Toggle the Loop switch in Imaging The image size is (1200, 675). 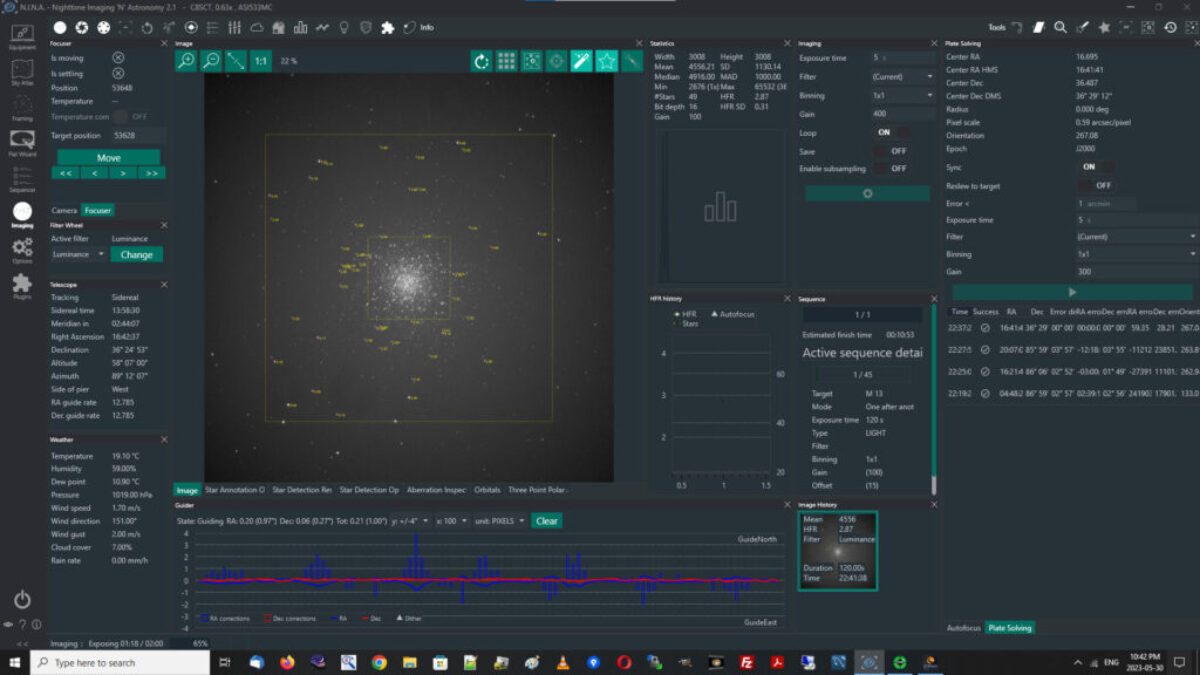pos(894,132)
